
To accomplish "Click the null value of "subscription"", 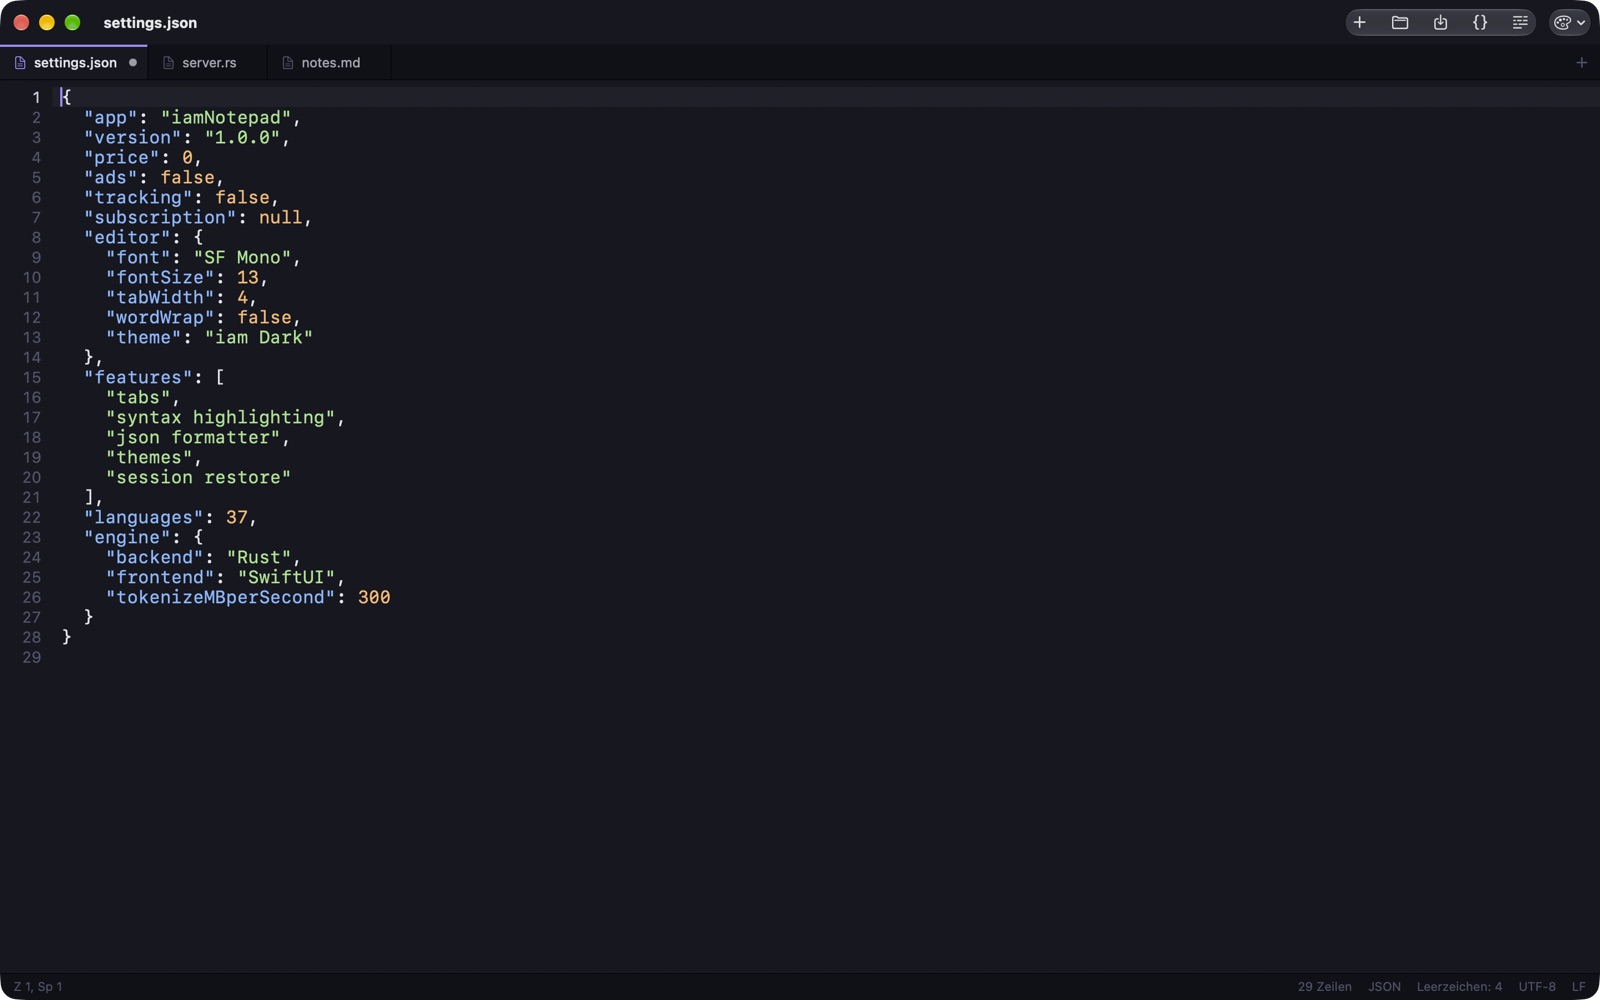I will coord(280,217).
